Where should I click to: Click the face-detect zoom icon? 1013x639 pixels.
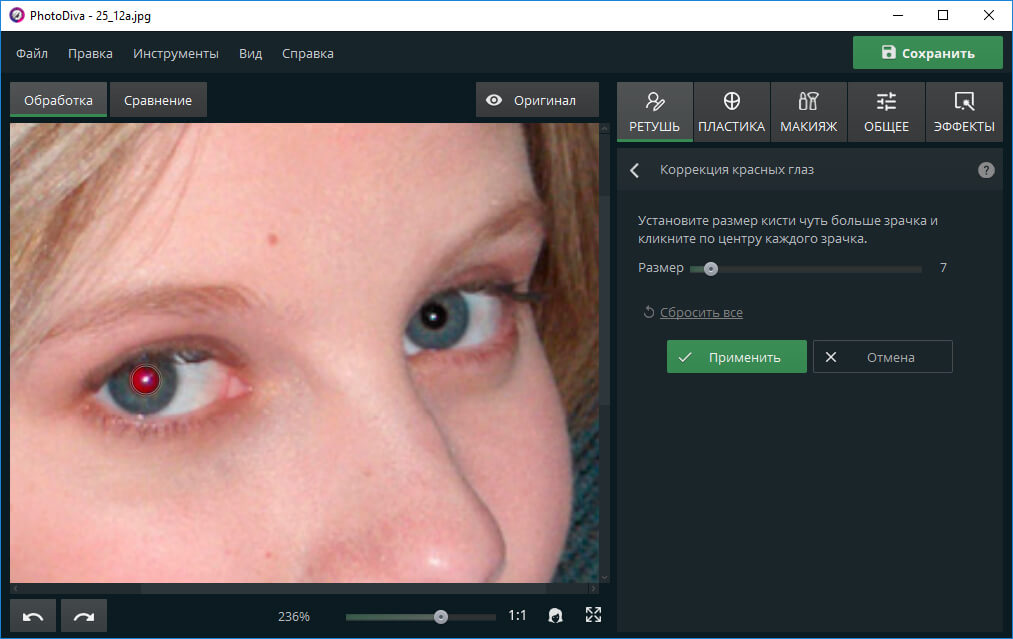click(x=556, y=616)
